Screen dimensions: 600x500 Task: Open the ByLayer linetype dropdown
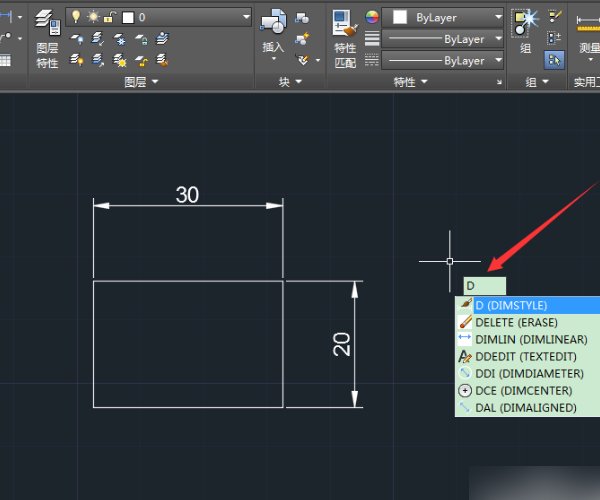498,60
